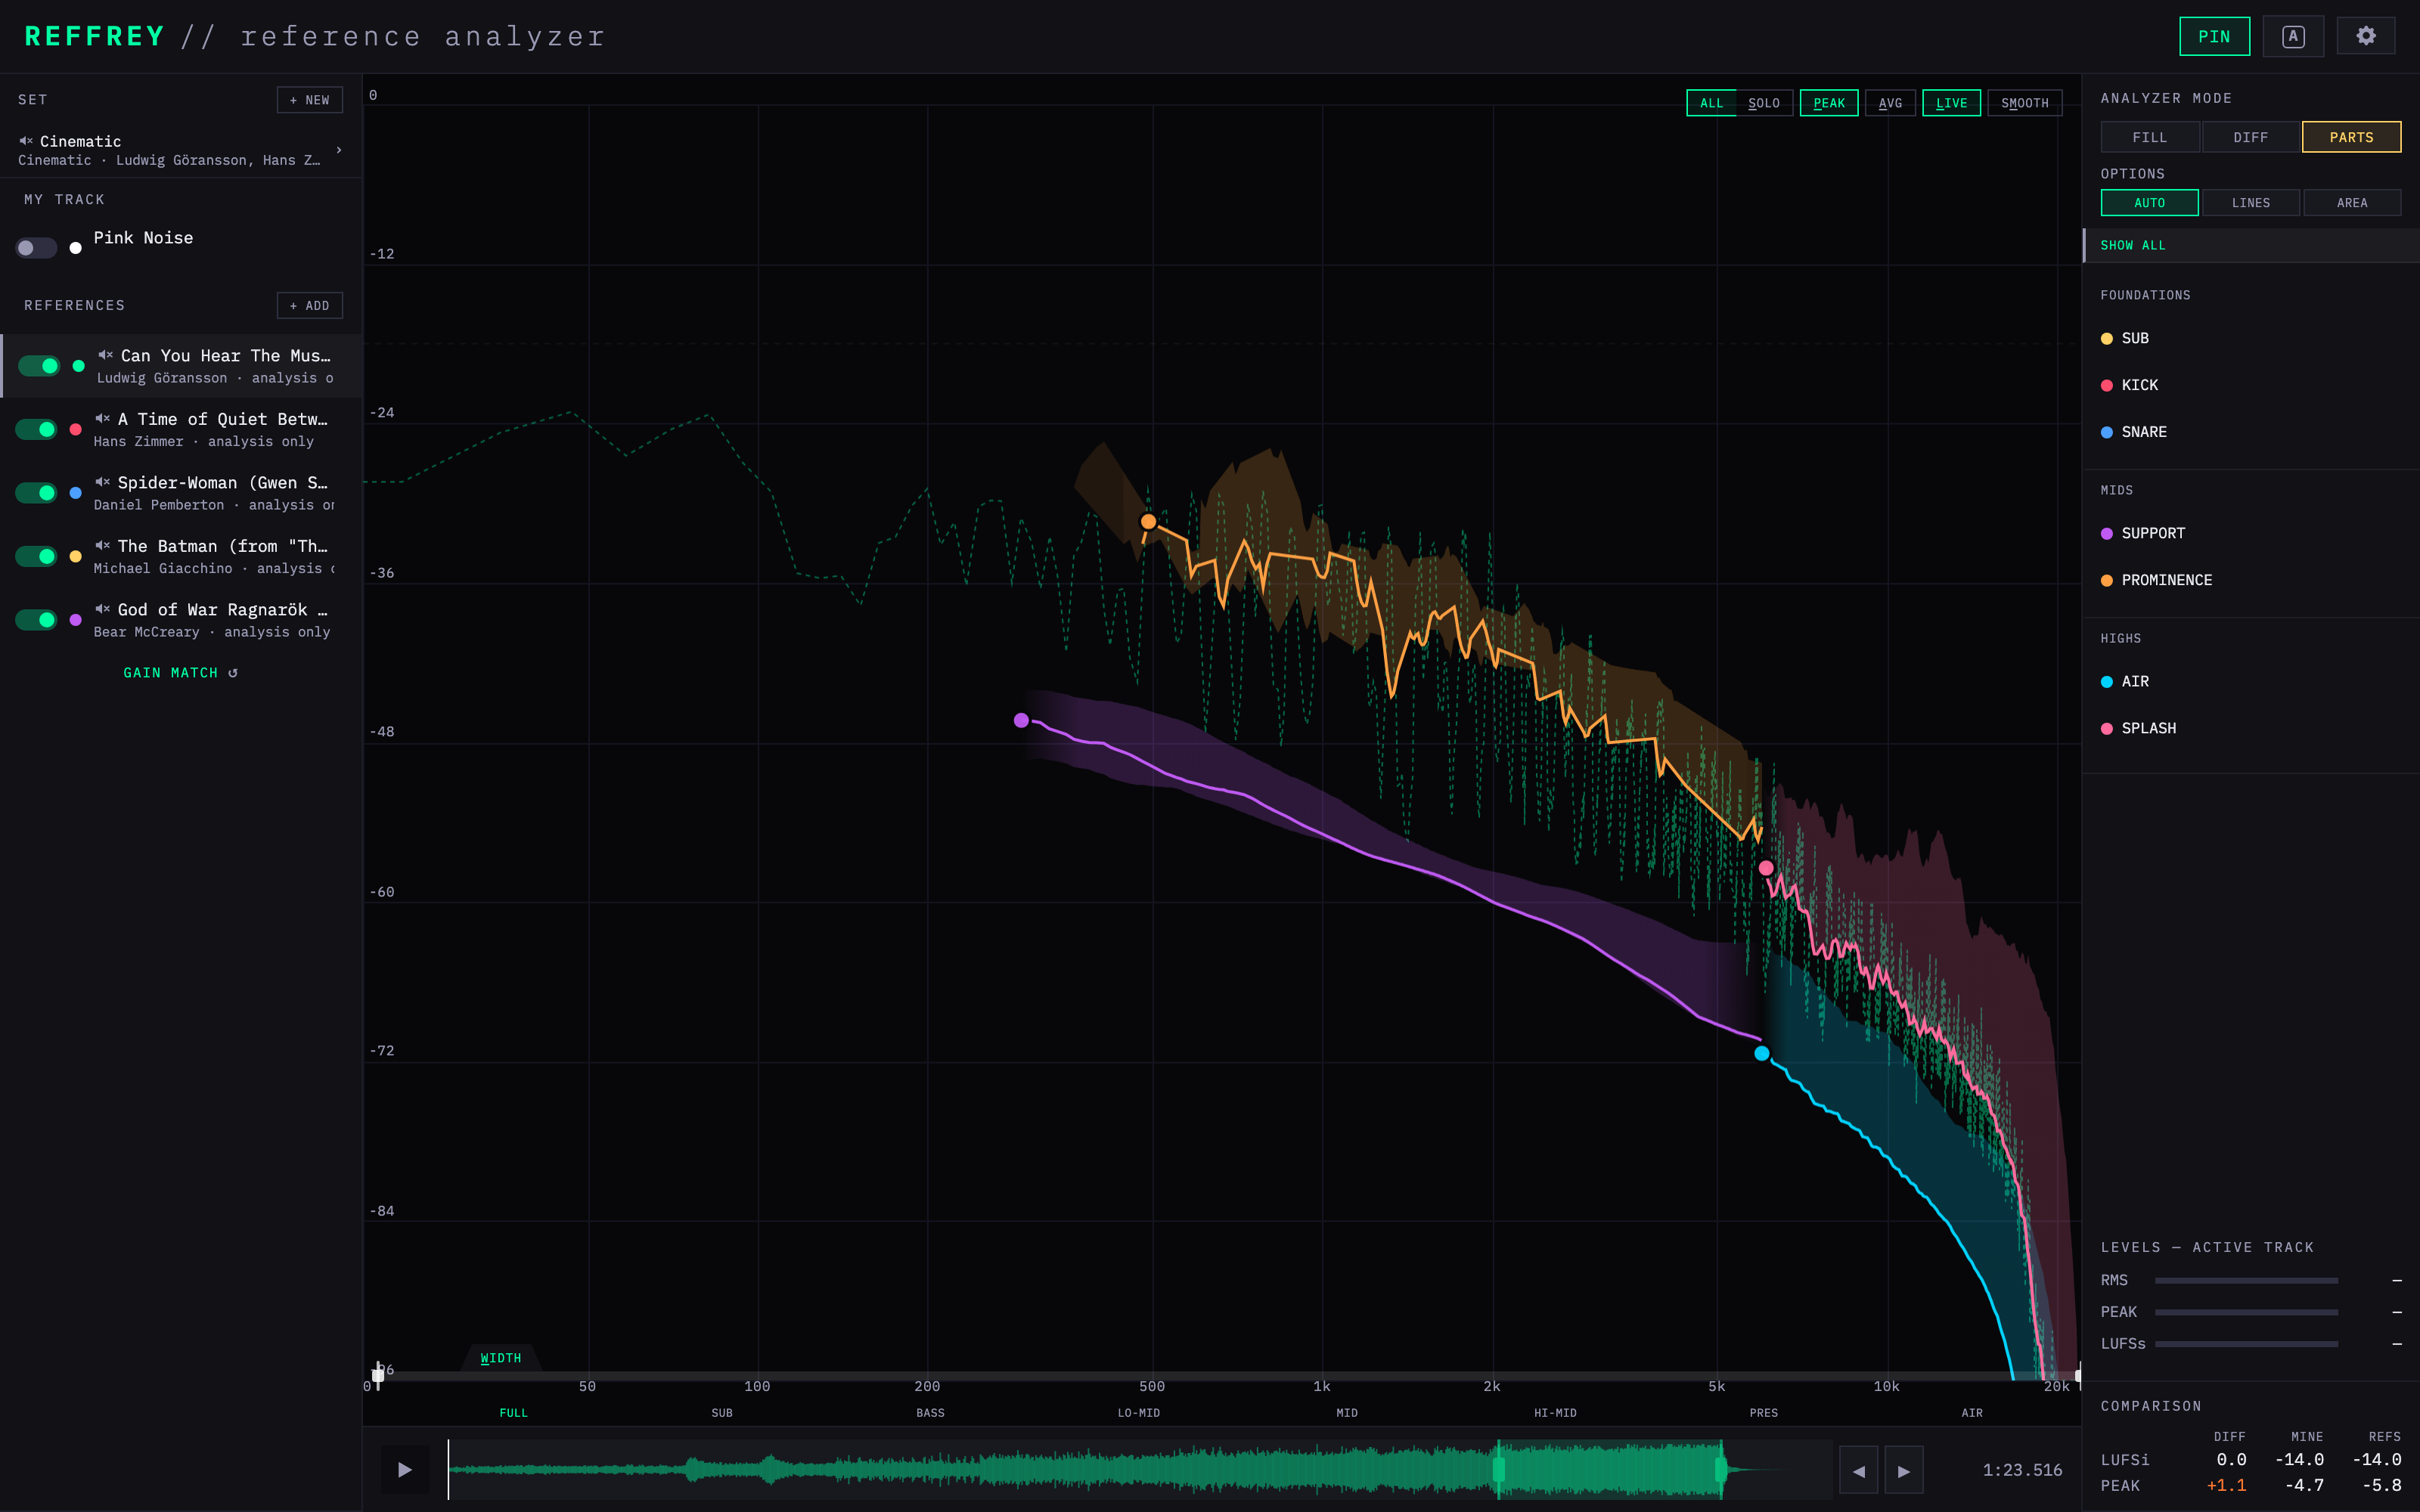Click the A/B compare icon button
This screenshot has height=1512, width=2420.
[x=2293, y=36]
